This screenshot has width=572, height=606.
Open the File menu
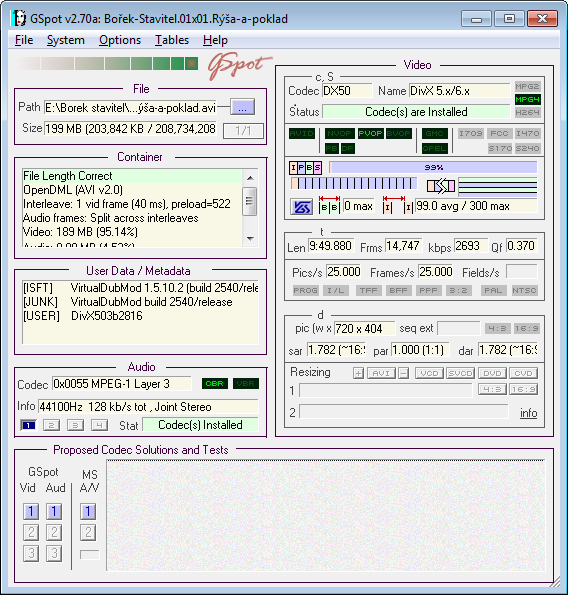[x=24, y=40]
